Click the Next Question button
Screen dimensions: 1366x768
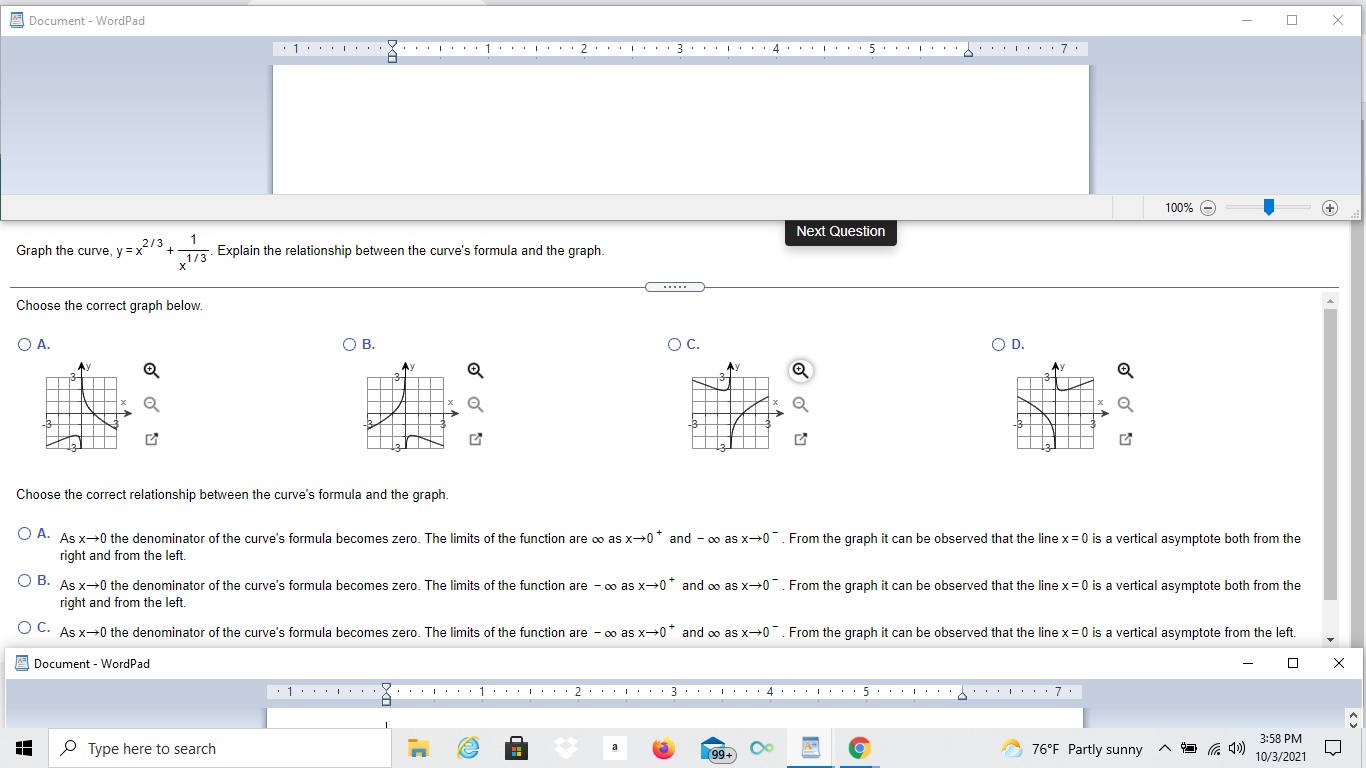840,231
